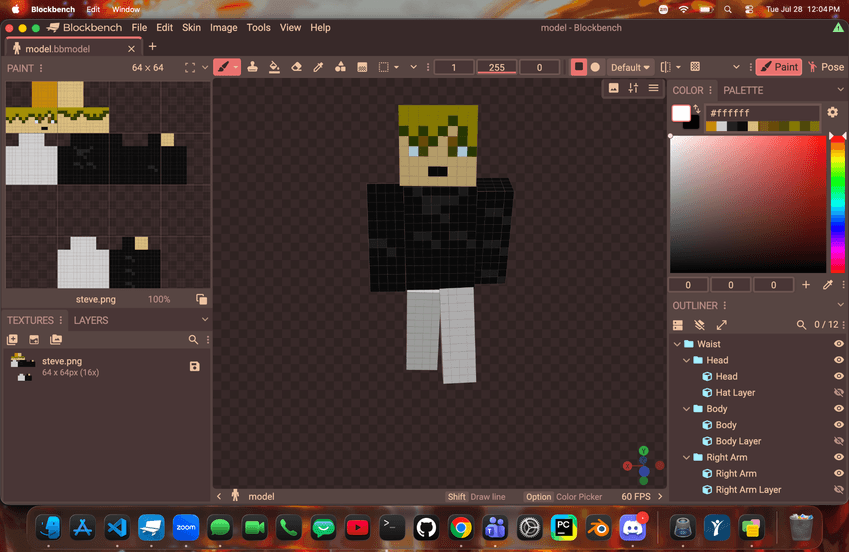
Task: Show the Right Arm Layer cube
Action: point(839,490)
